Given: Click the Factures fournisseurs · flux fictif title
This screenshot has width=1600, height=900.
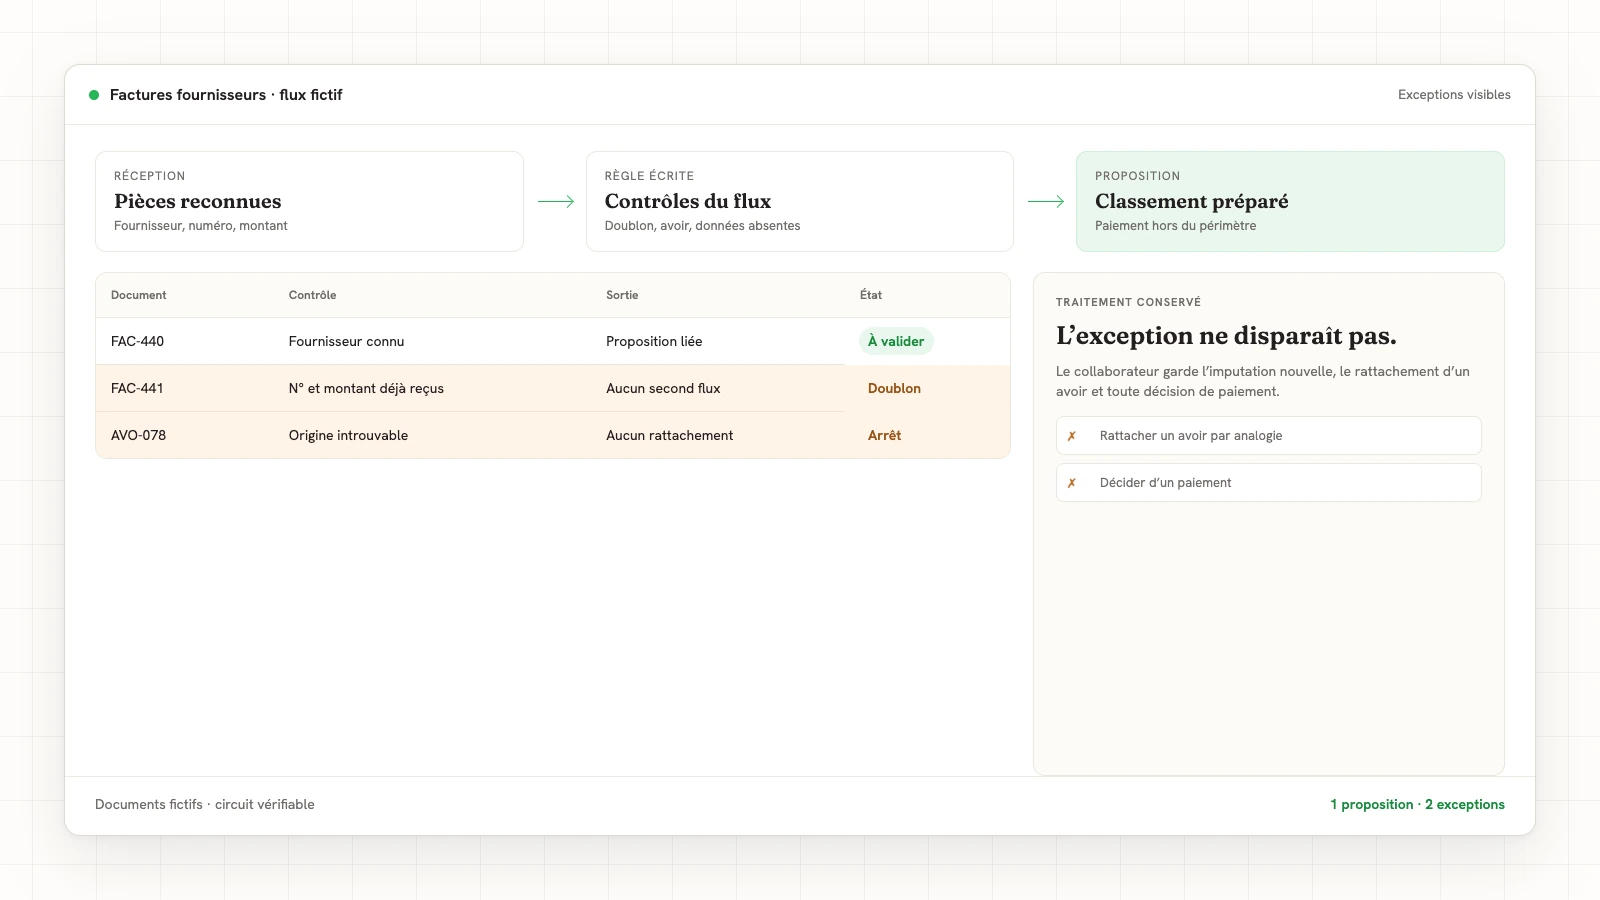Looking at the screenshot, I should 226,95.
